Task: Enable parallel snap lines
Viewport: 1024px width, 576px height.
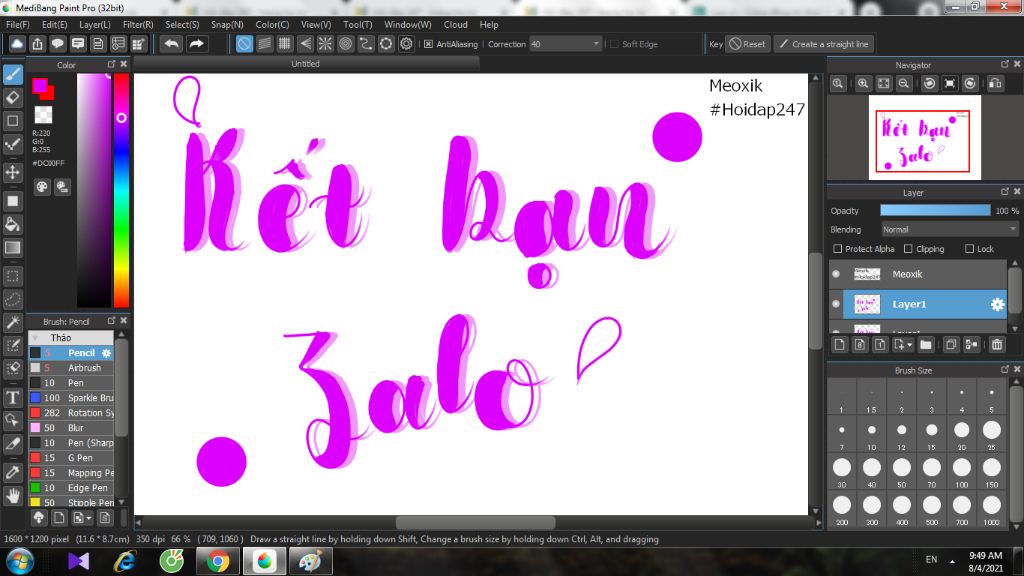Action: pyautogui.click(x=264, y=44)
